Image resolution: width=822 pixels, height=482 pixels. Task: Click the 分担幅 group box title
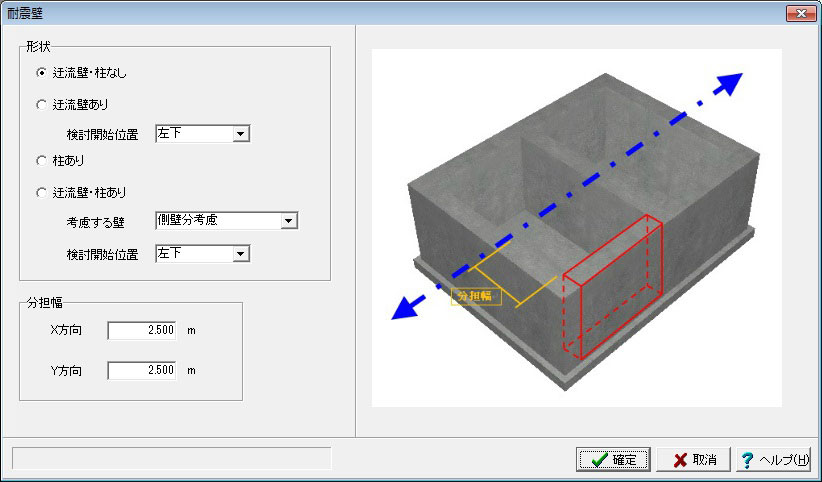45,303
